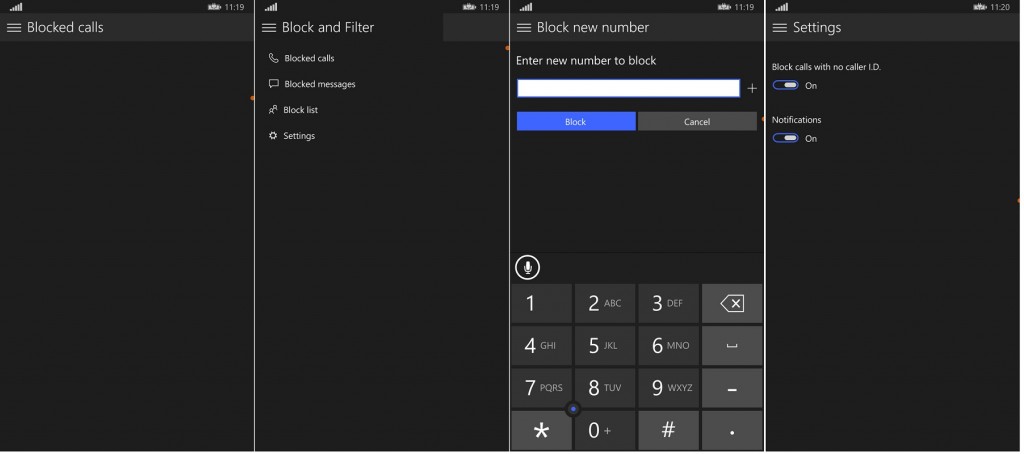
Task: Toggle Block calls with no caller I.D.
Action: click(786, 86)
